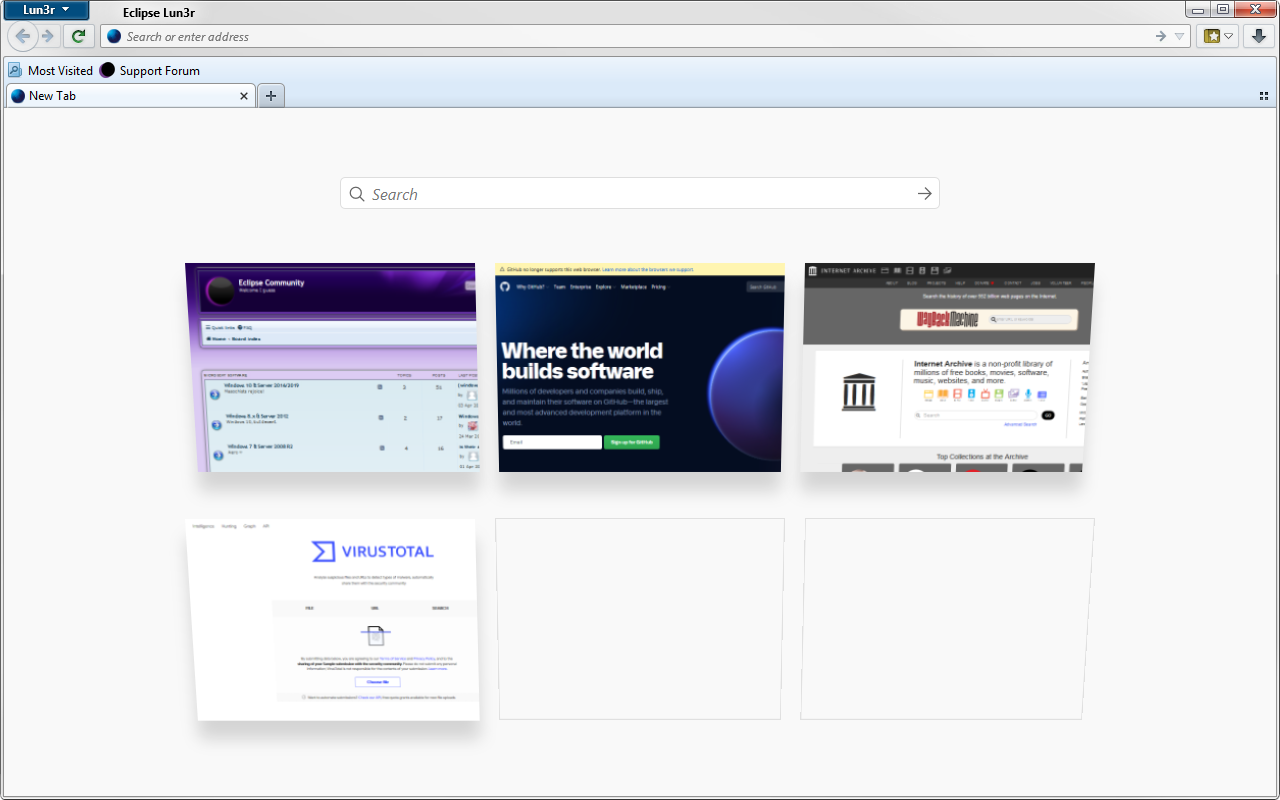Open a new tab with plus button
This screenshot has width=1280, height=800.
[x=271, y=96]
